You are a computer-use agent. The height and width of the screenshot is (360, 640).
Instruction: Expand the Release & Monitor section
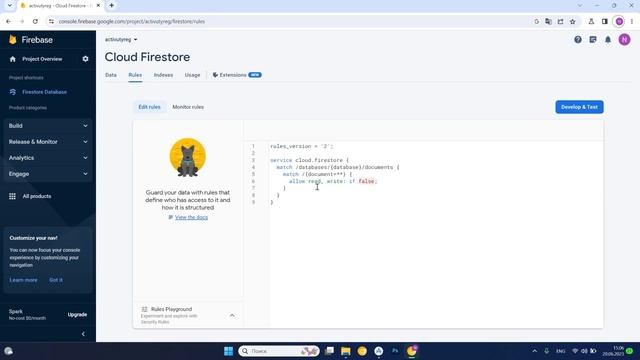[48, 142]
